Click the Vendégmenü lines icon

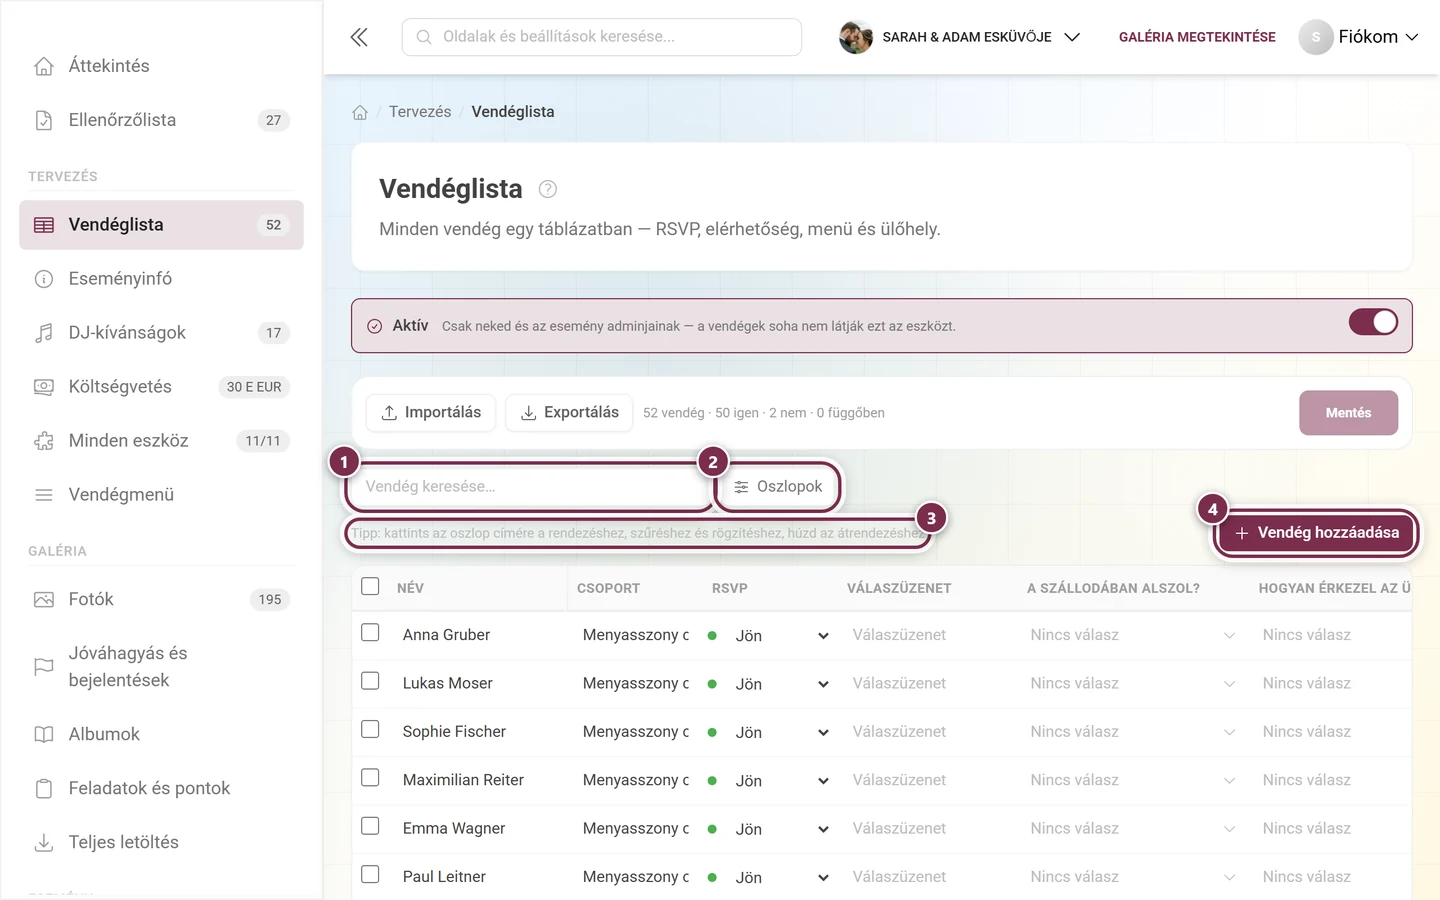(44, 495)
